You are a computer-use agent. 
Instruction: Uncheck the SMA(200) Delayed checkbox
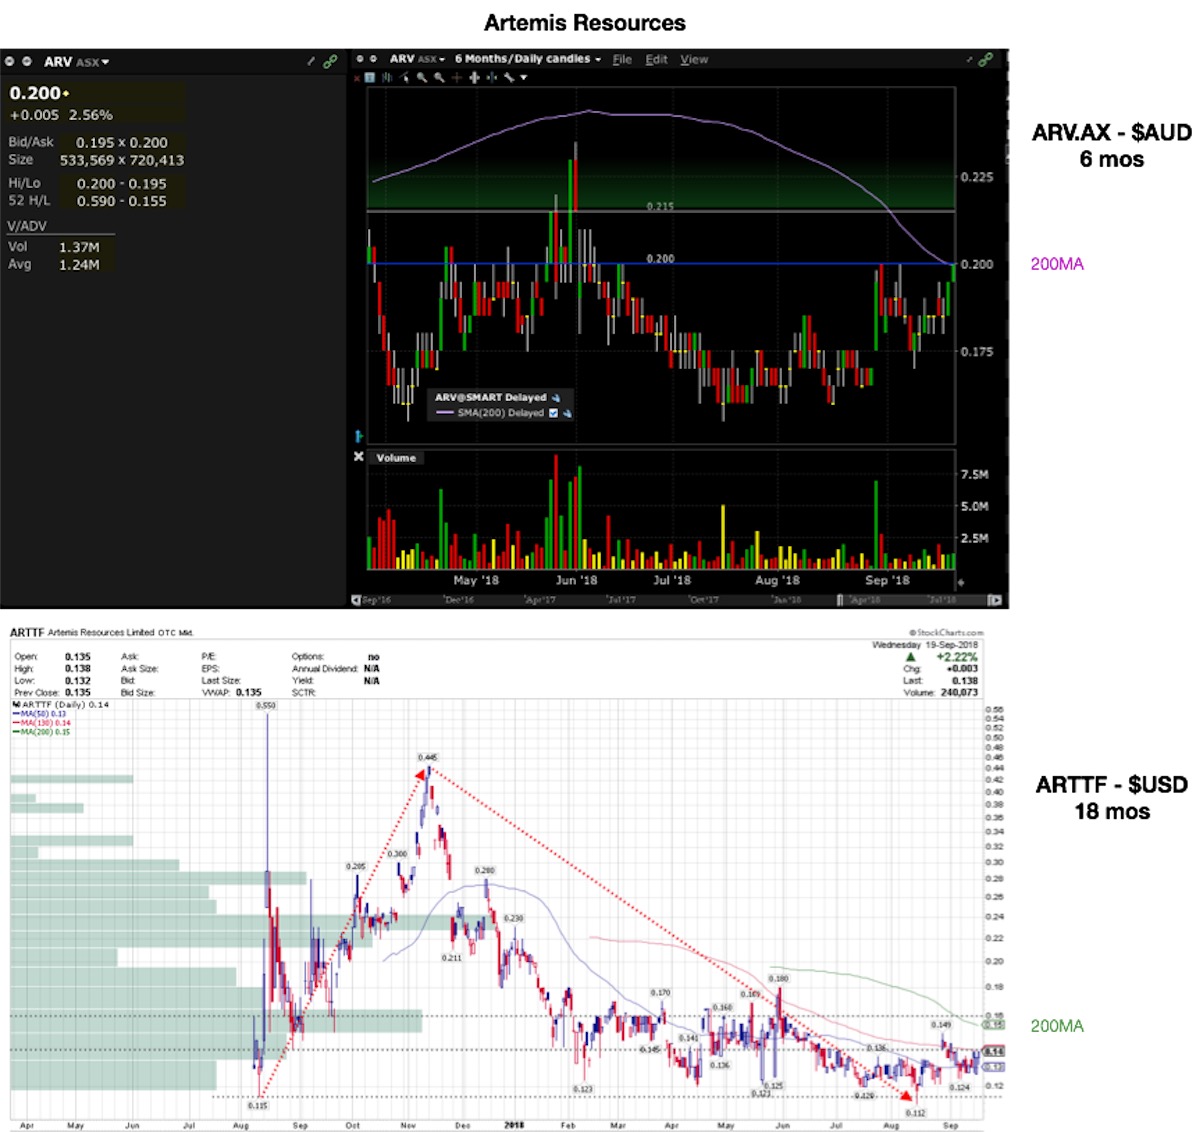coord(553,413)
